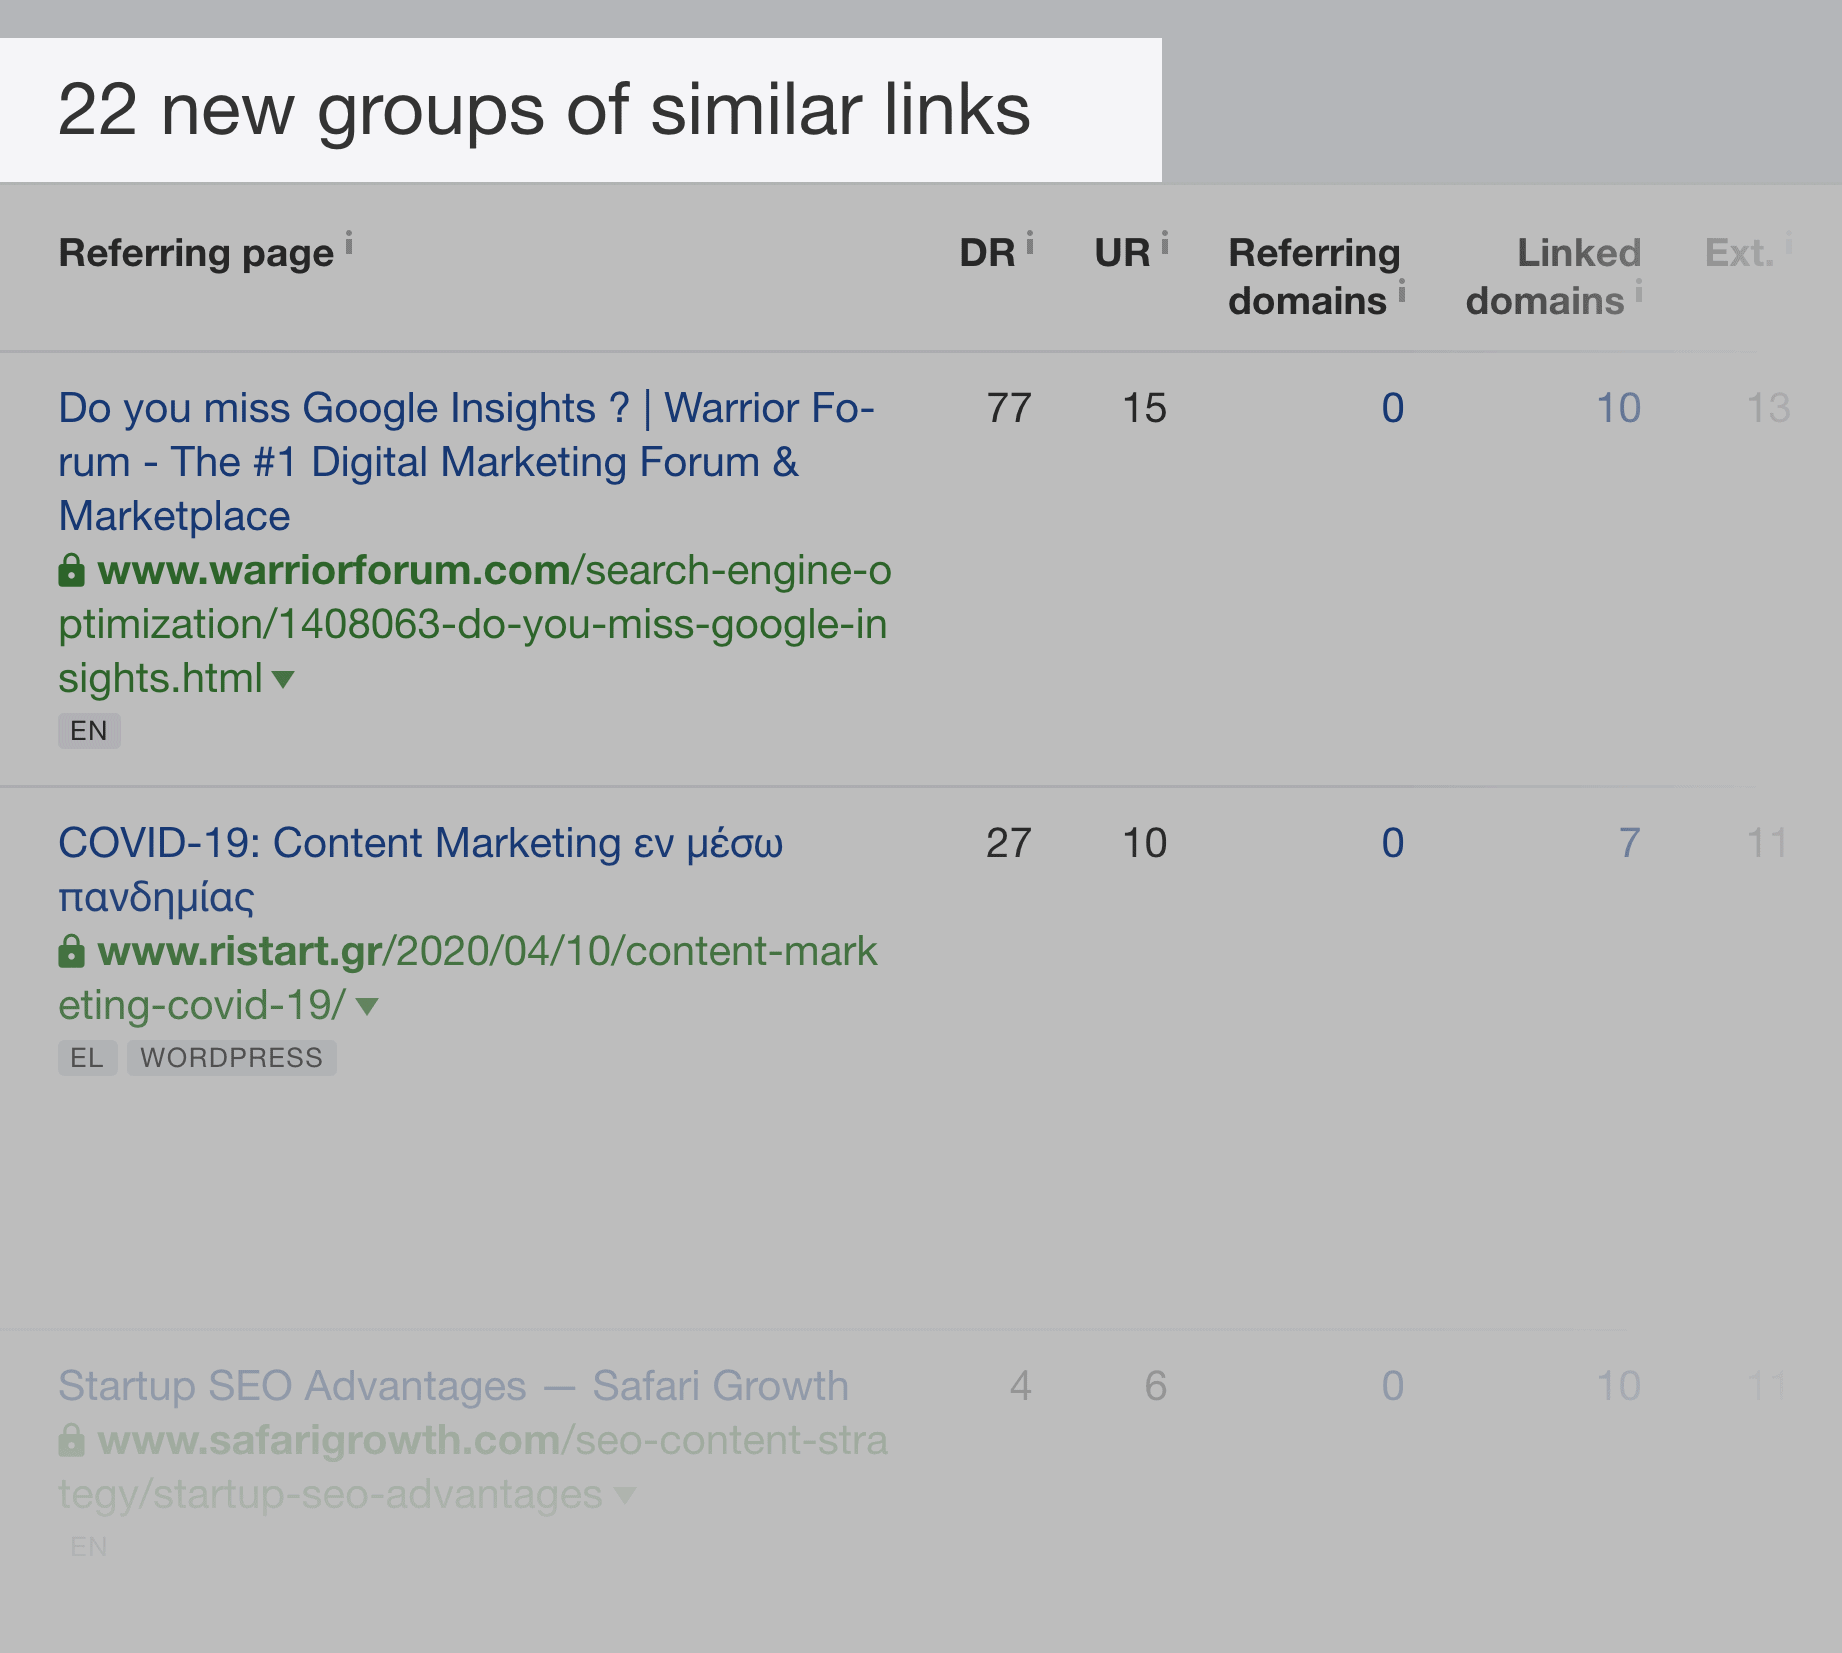Click the UR column info icon
1842x1653 pixels.
tap(1165, 242)
